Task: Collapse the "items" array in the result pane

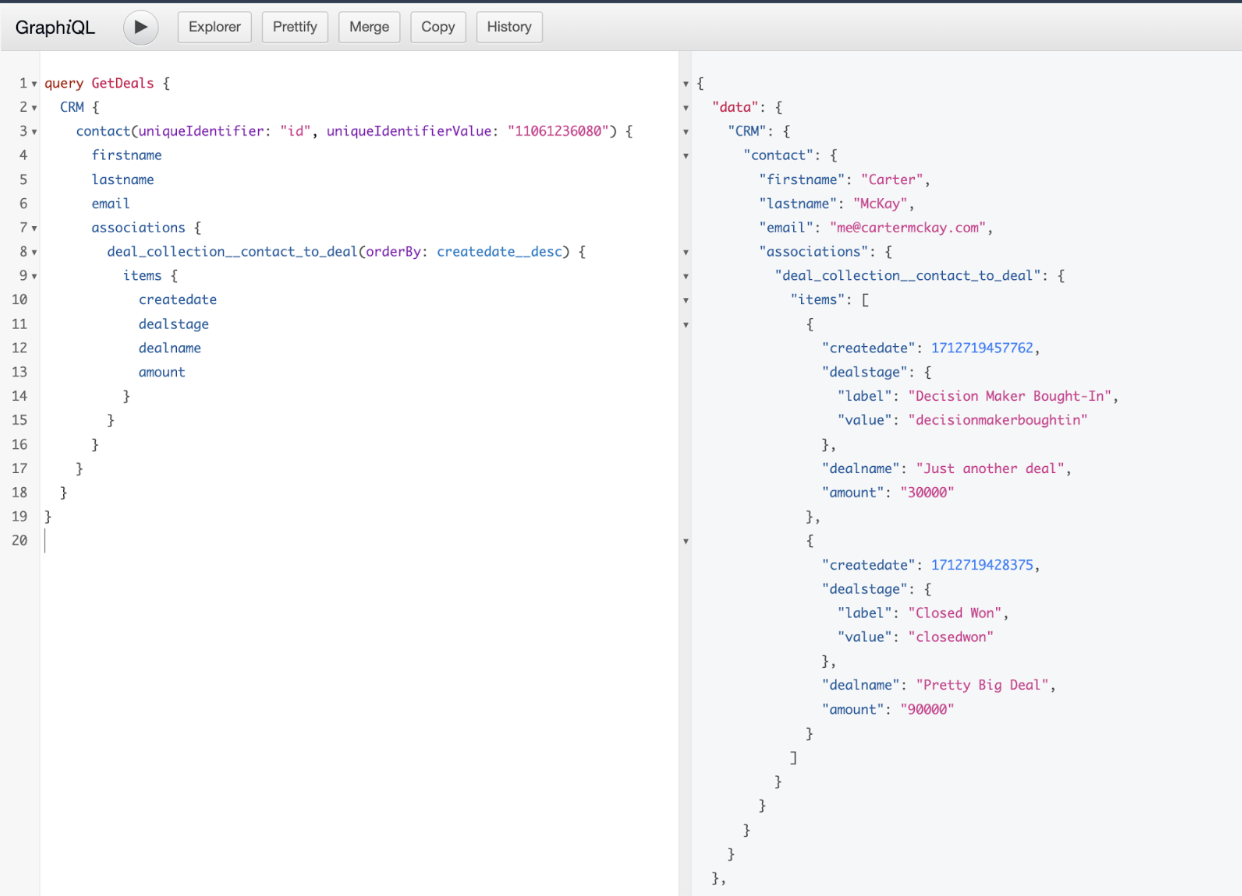Action: (686, 300)
